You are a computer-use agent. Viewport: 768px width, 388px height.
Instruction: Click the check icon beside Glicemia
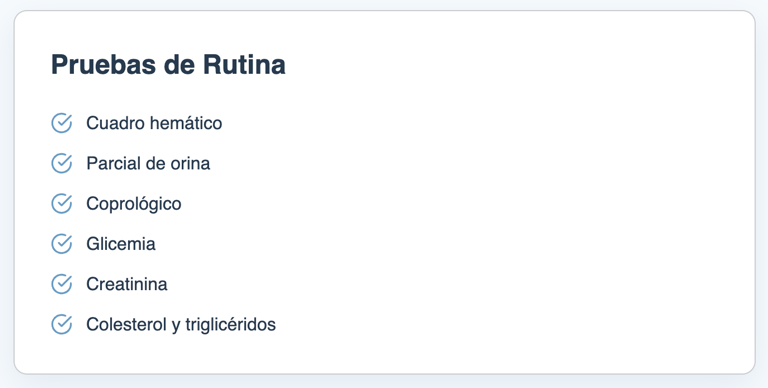tap(62, 243)
